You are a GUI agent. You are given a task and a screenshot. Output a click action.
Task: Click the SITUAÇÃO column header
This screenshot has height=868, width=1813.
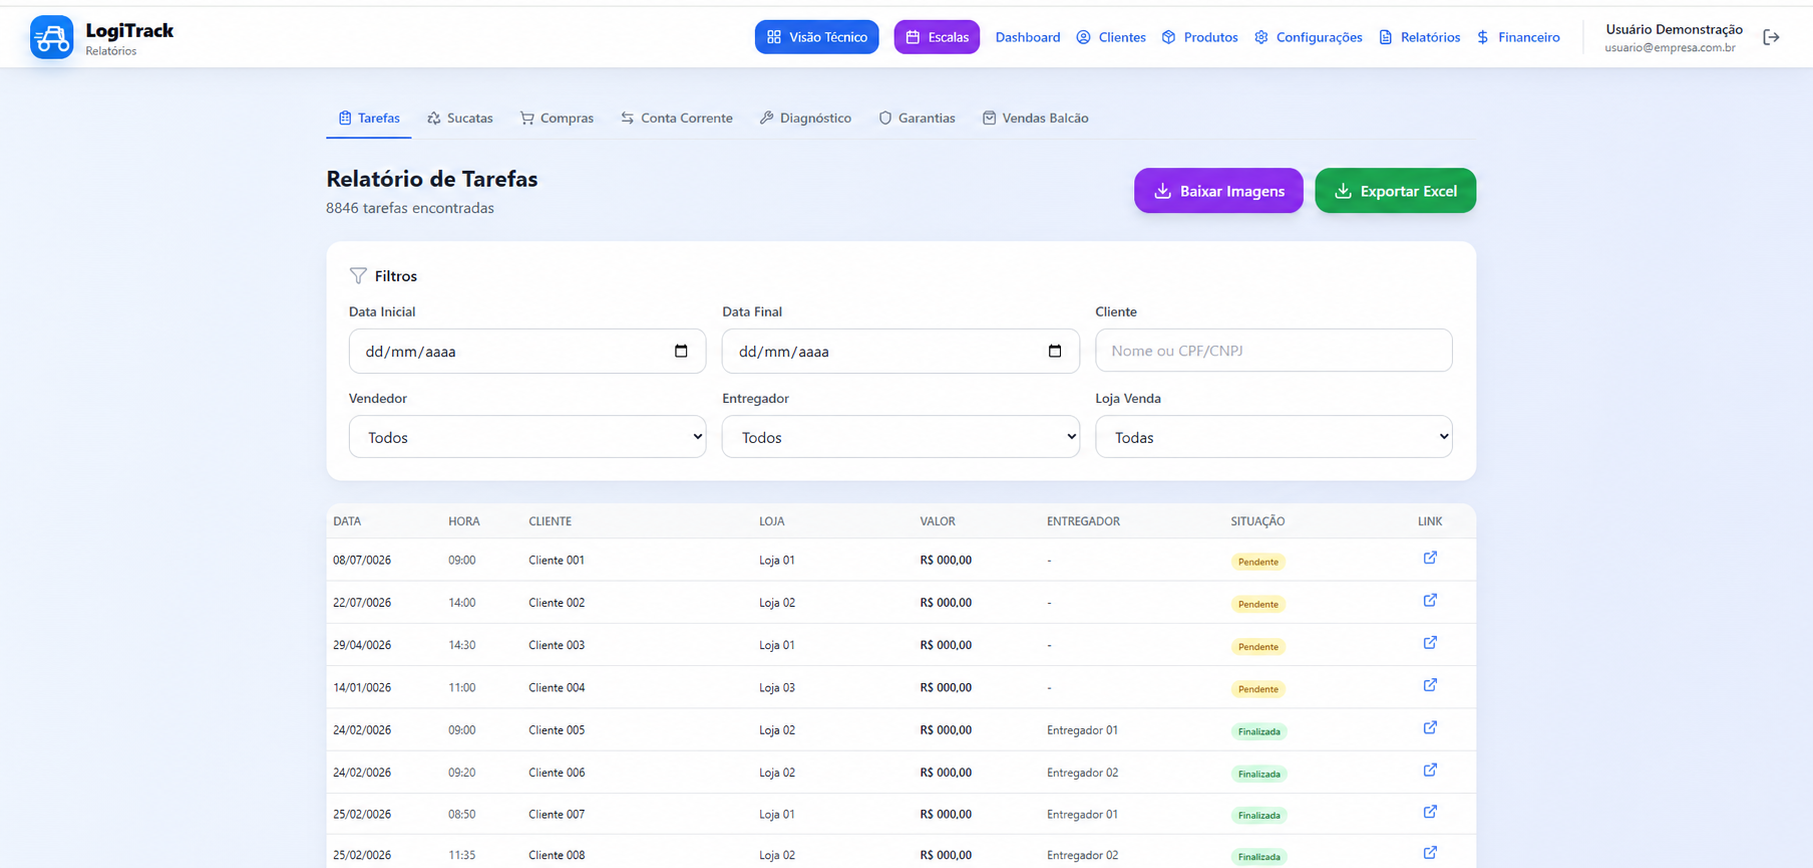[1257, 521]
